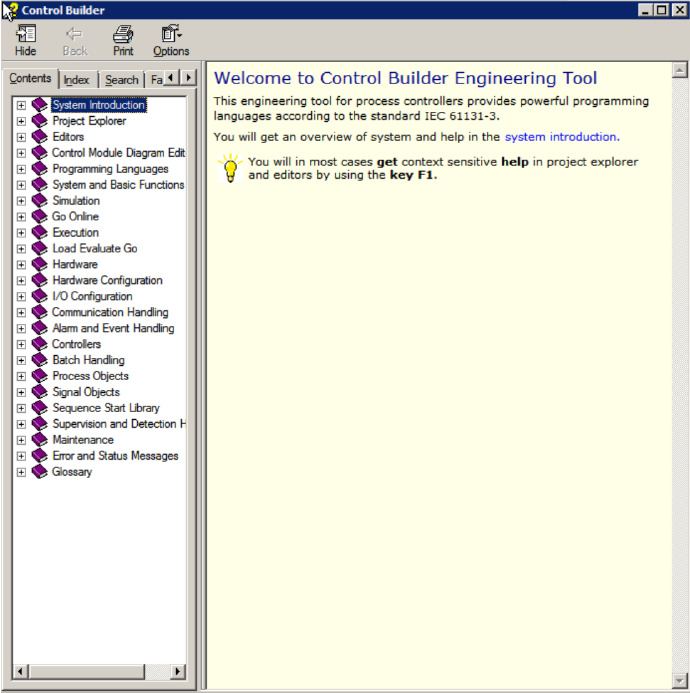Click the book icon beside Project Explorer
690x693 pixels.
[x=40, y=121]
